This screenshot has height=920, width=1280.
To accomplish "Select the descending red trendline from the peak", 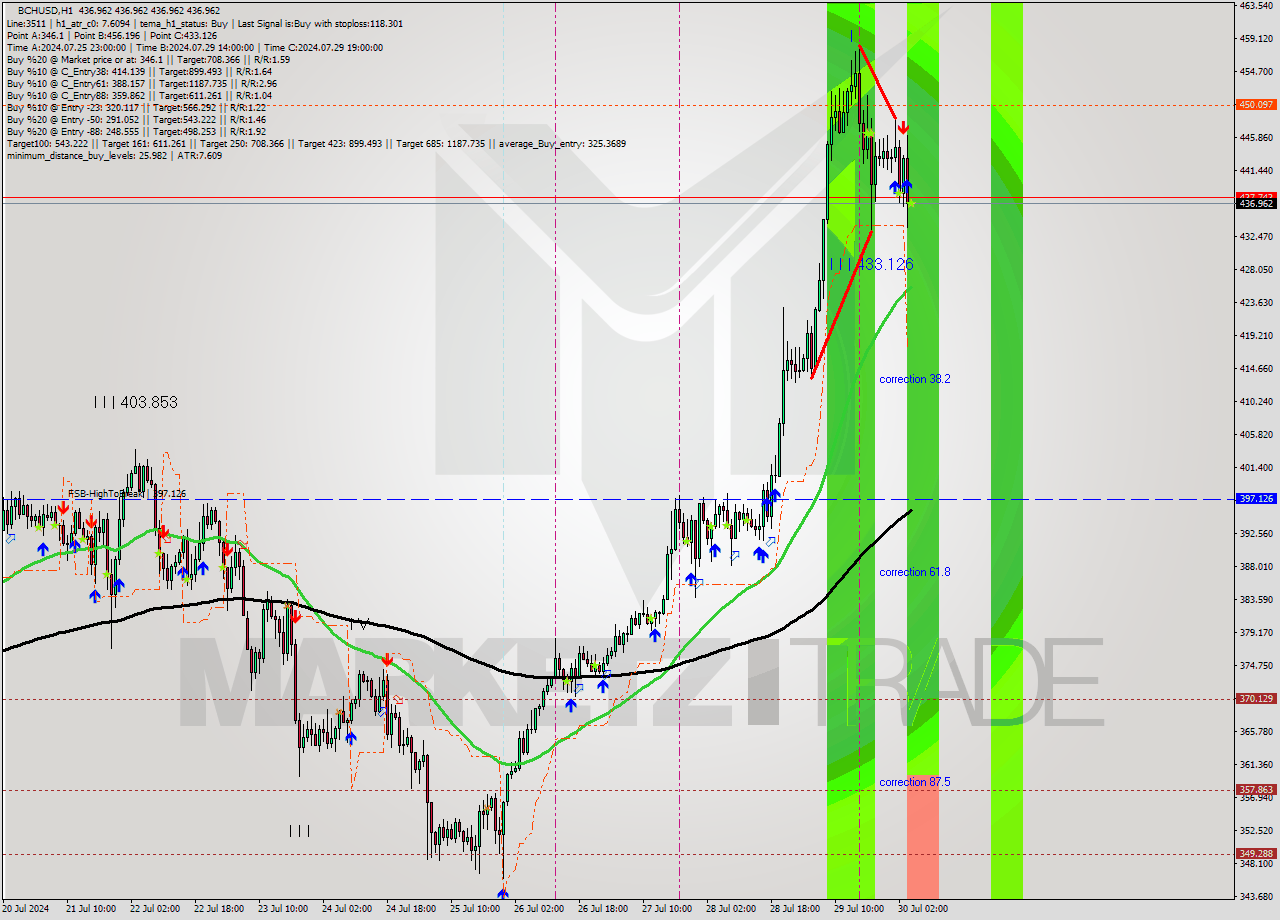I will [878, 83].
